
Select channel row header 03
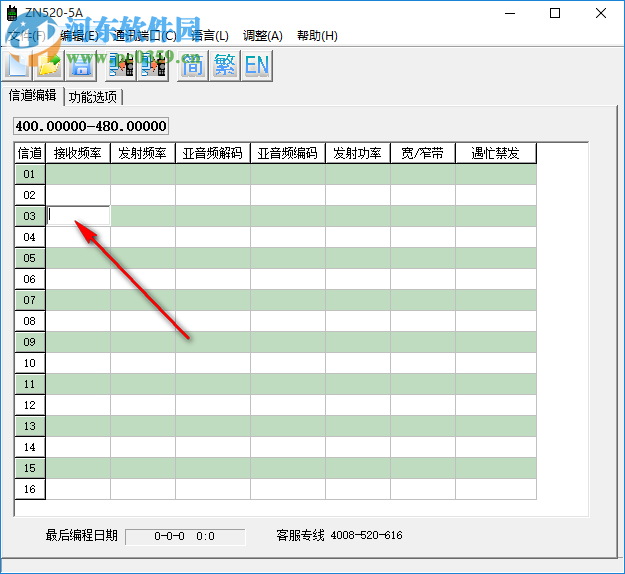pyautogui.click(x=29, y=216)
